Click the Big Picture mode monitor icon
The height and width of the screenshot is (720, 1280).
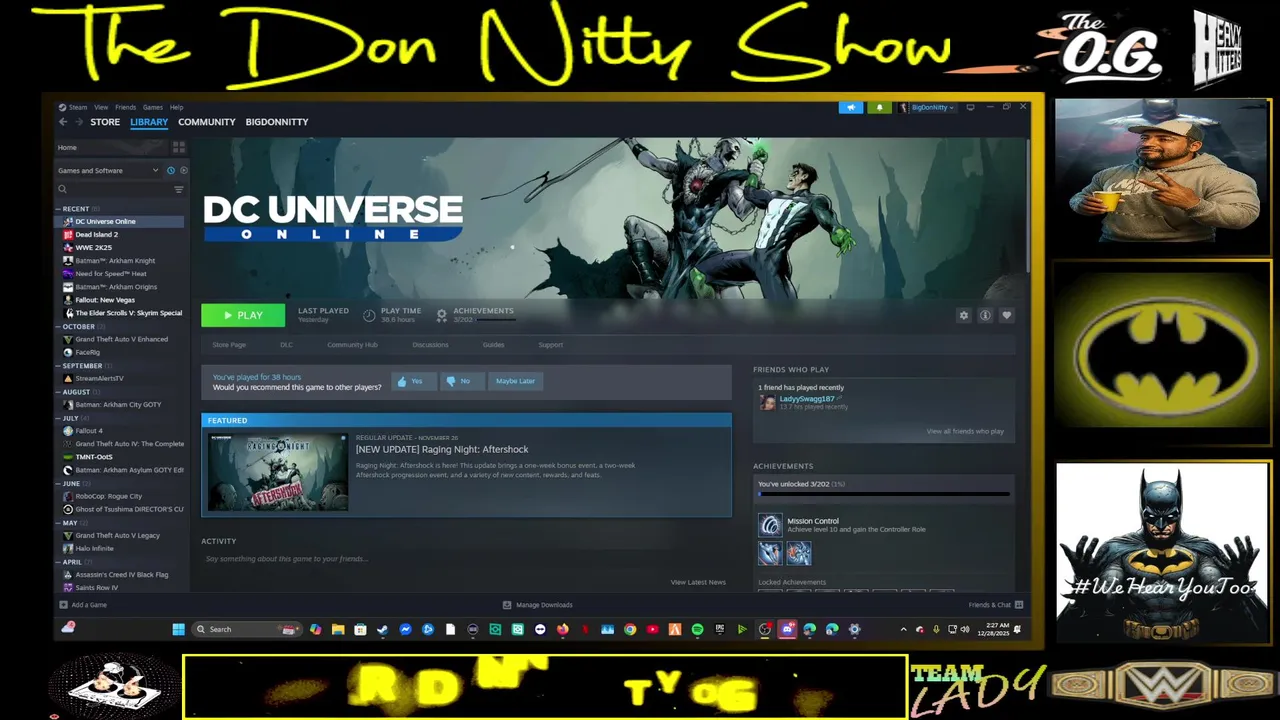point(970,107)
